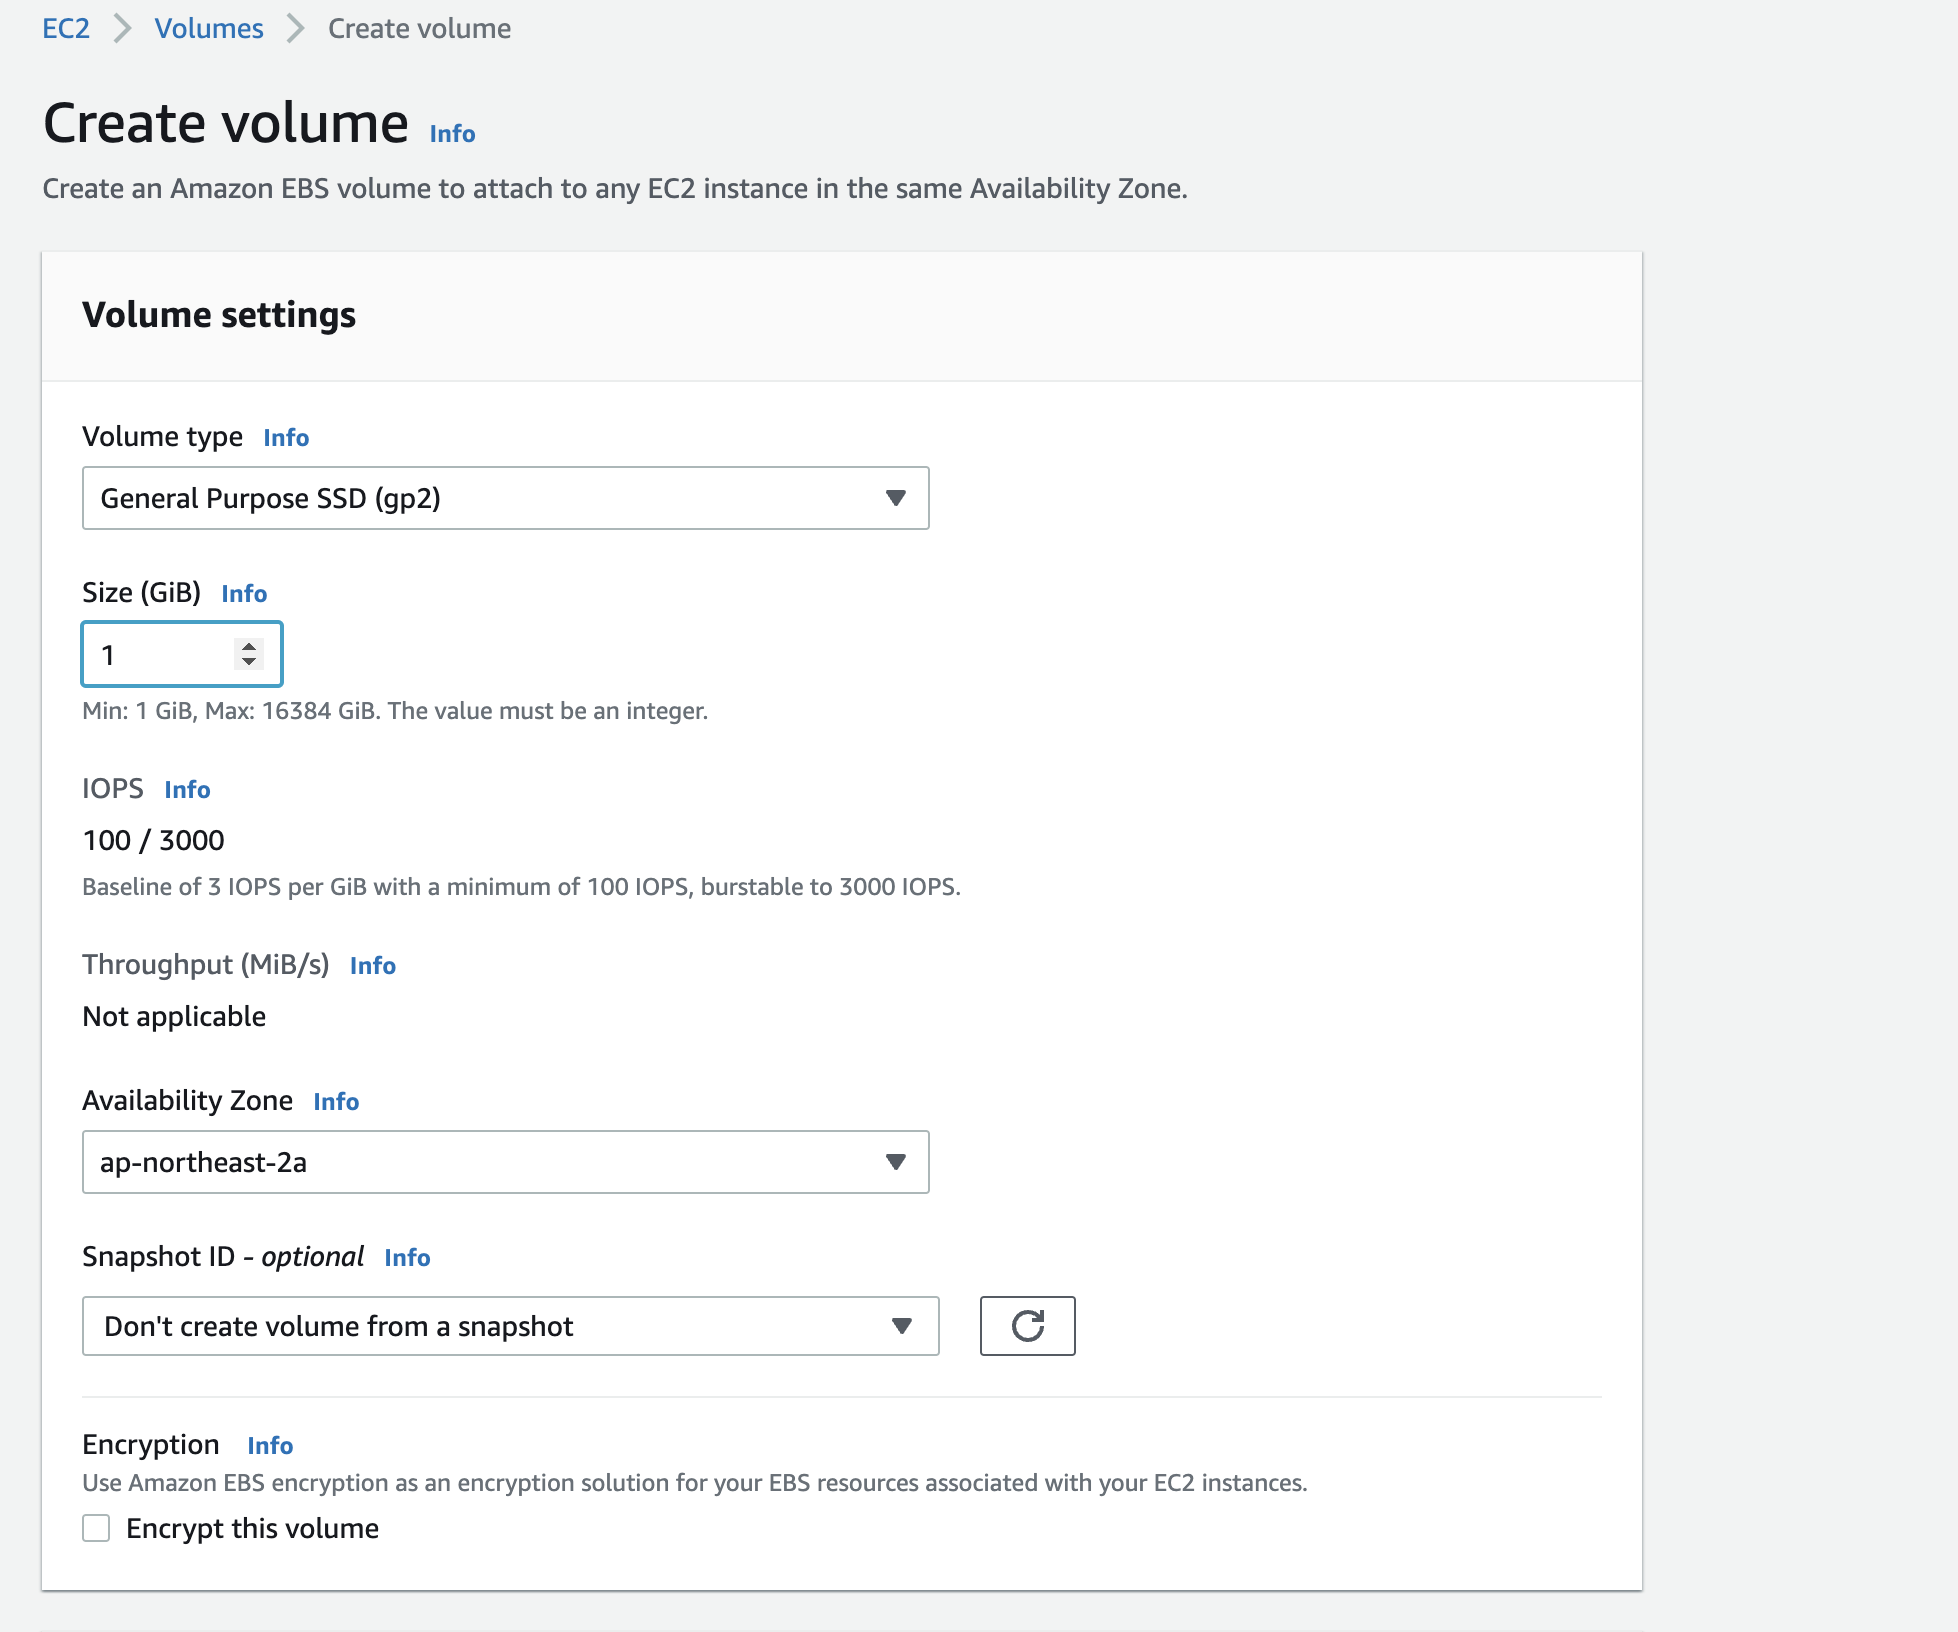Click Info link beside Snapshot ID

tap(407, 1258)
